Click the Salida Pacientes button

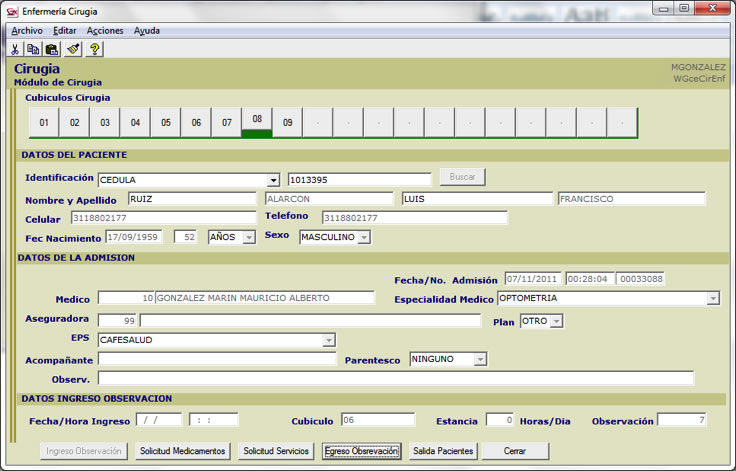pyautogui.click(x=443, y=451)
